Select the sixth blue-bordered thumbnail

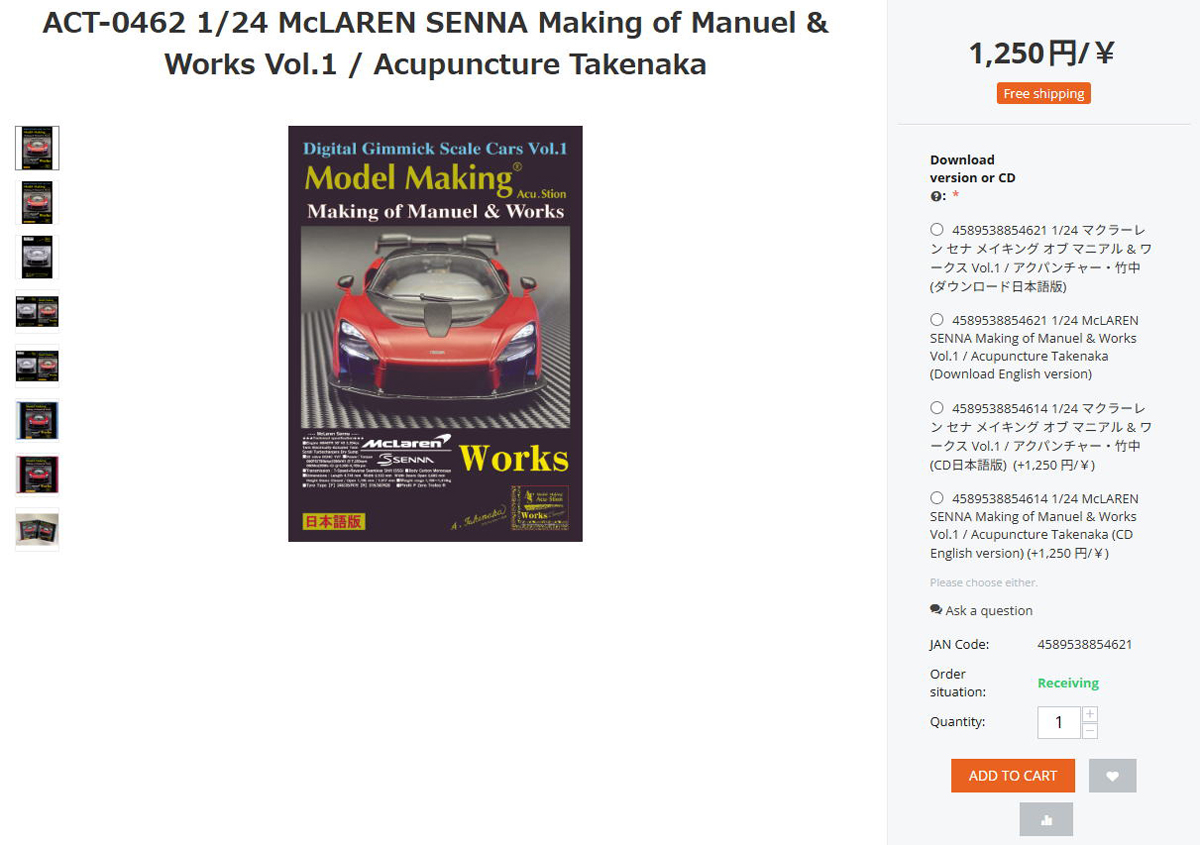(37, 421)
